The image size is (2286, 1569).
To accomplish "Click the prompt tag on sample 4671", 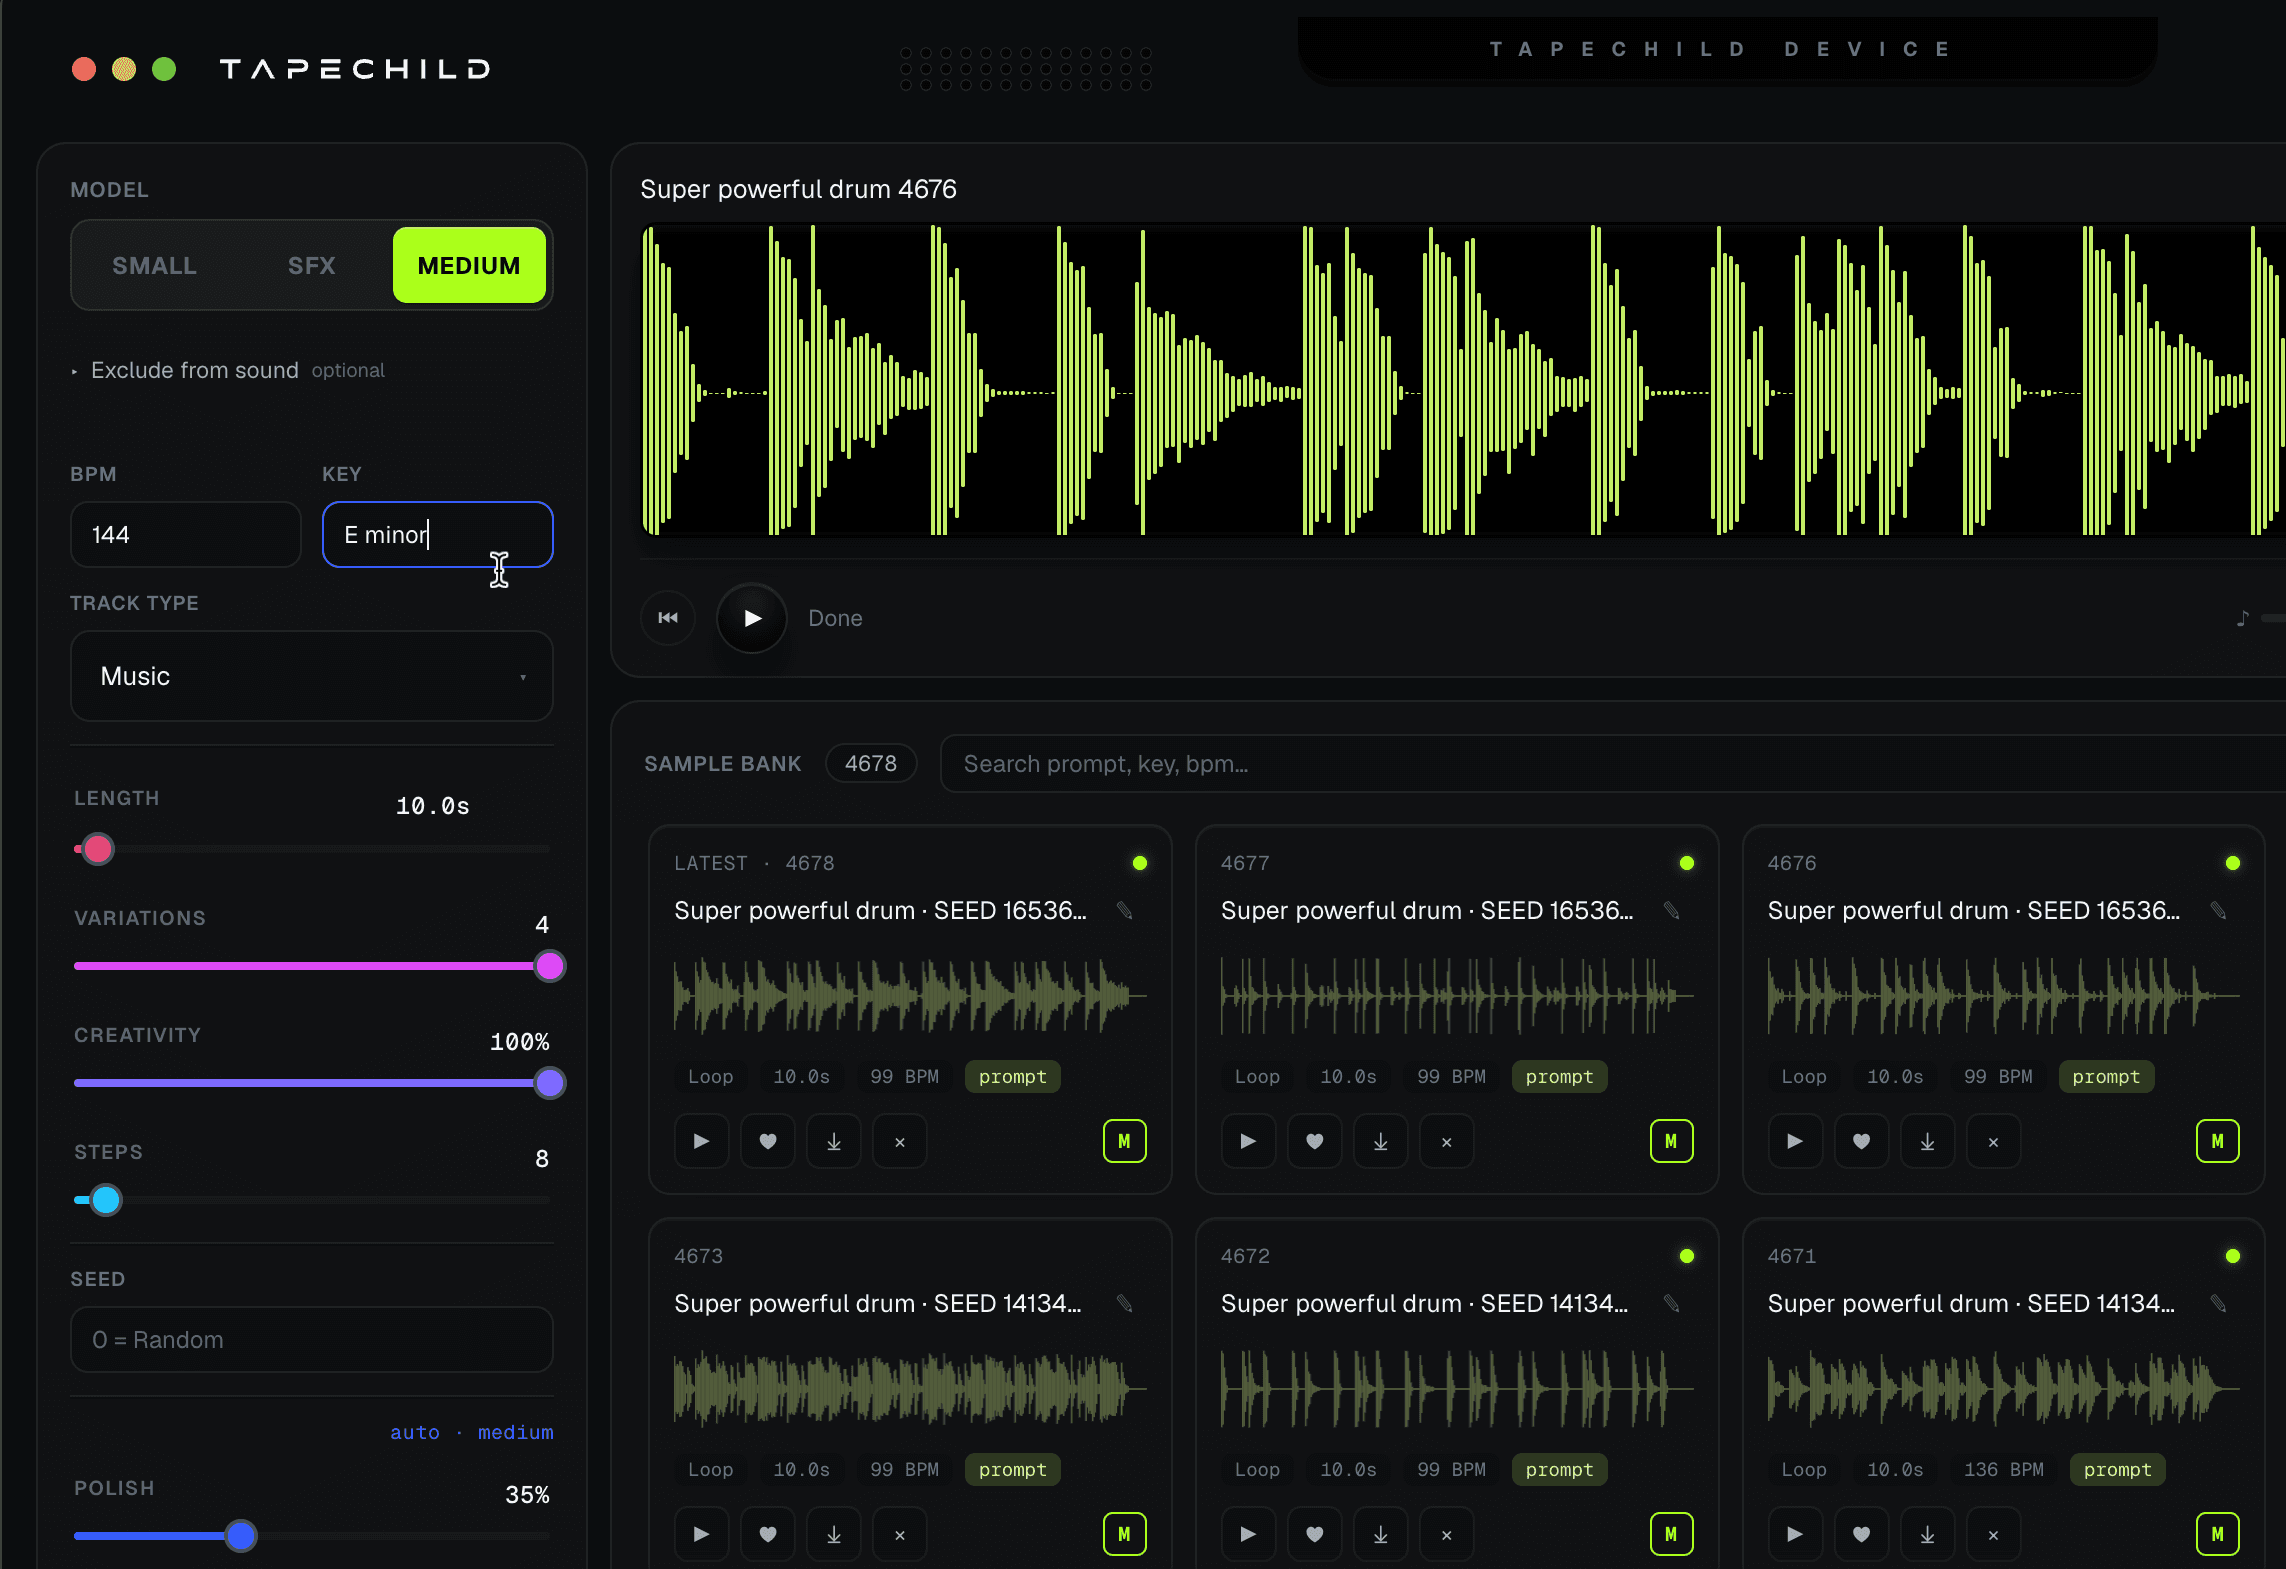I will tap(2117, 1469).
